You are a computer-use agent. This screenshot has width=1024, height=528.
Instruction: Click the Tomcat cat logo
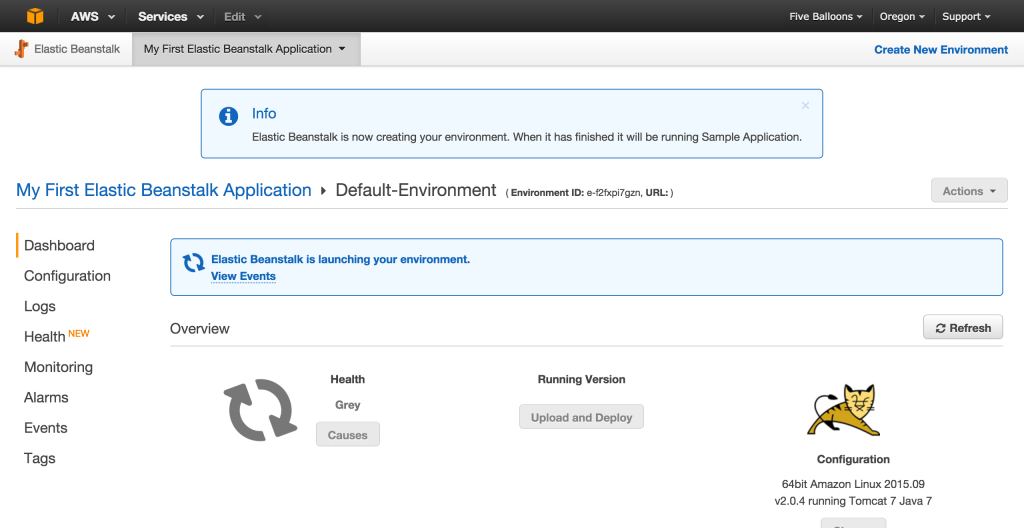coord(844,410)
